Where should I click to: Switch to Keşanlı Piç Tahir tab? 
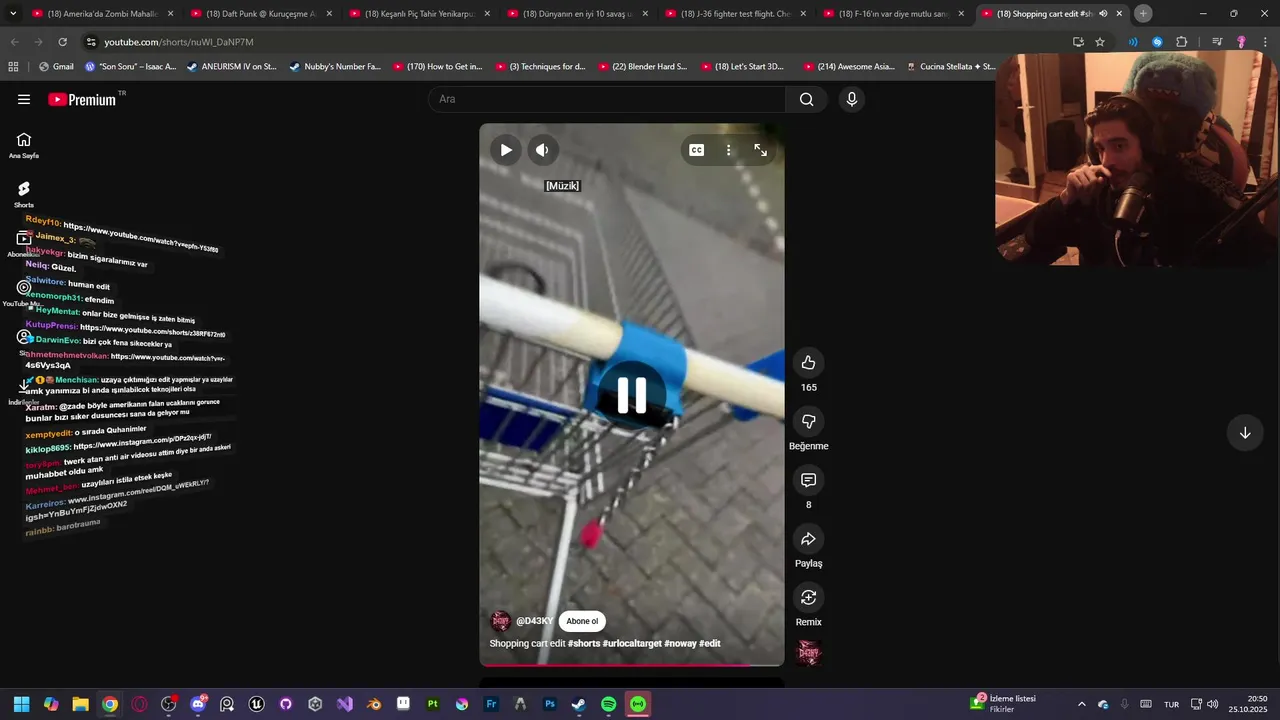pos(420,14)
